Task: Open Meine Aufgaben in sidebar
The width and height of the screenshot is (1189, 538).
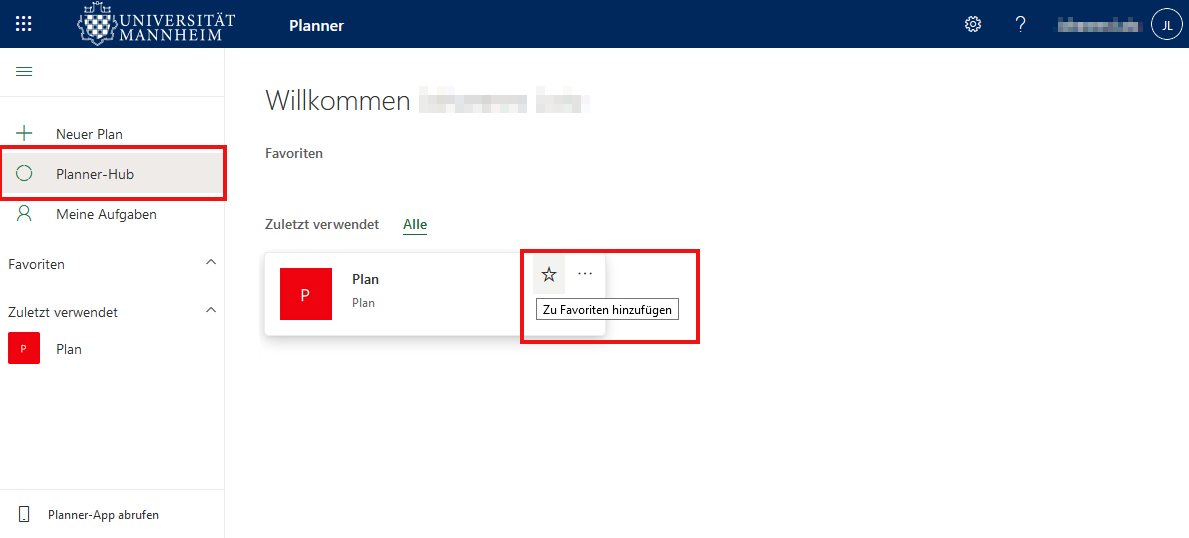Action: 112,215
